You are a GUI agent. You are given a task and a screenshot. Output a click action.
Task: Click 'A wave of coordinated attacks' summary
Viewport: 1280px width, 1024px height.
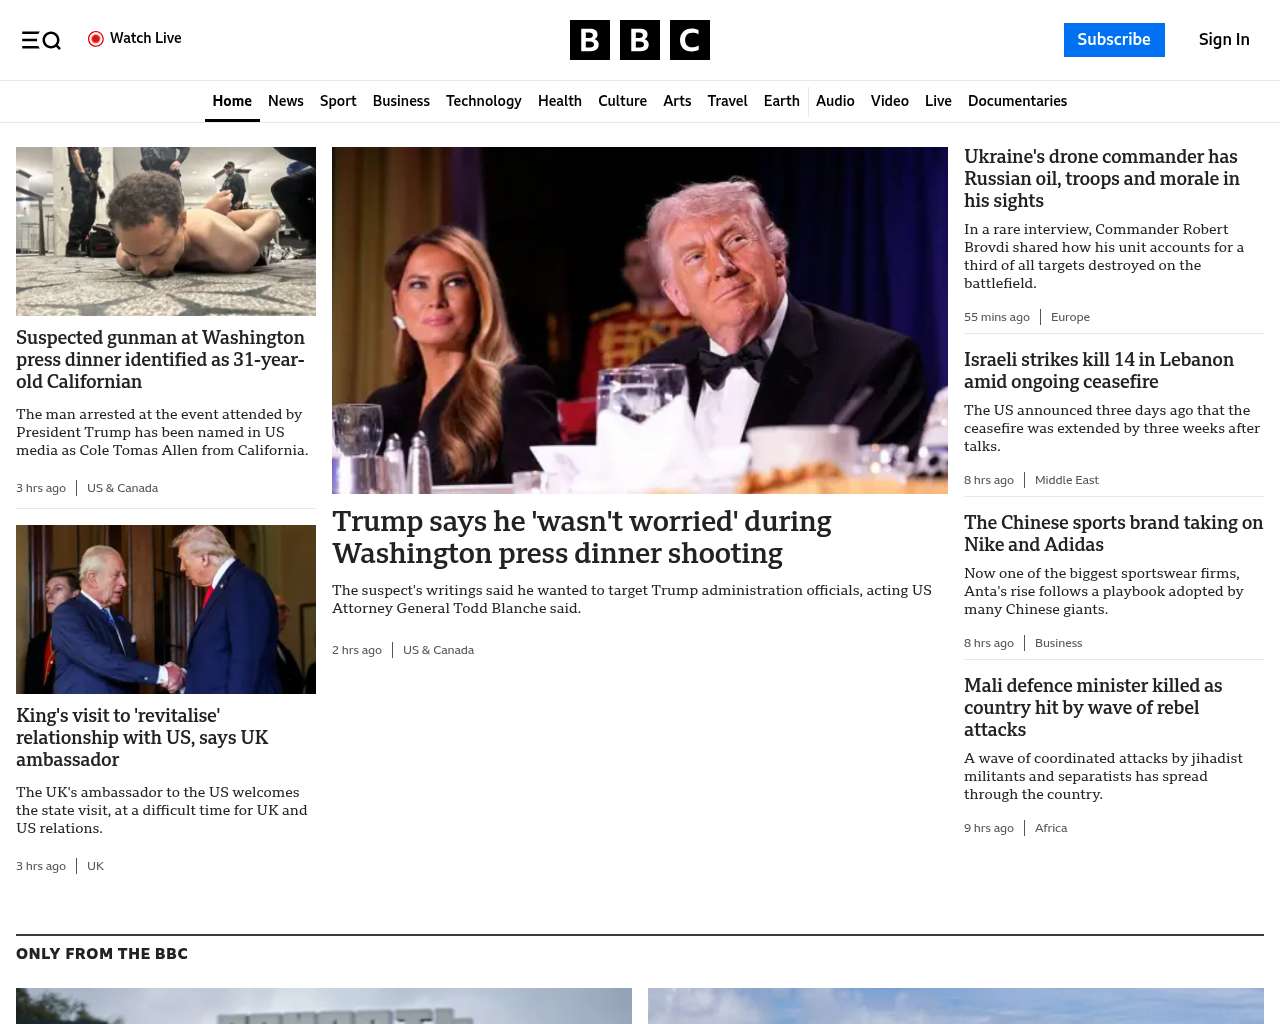click(x=1103, y=776)
